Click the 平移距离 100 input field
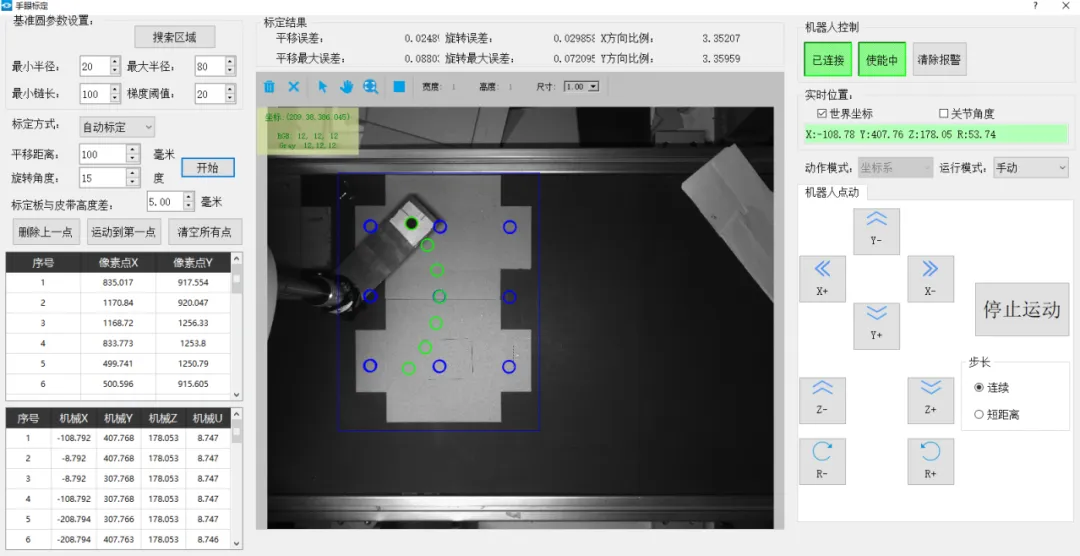The width and height of the screenshot is (1080, 556). coord(103,153)
